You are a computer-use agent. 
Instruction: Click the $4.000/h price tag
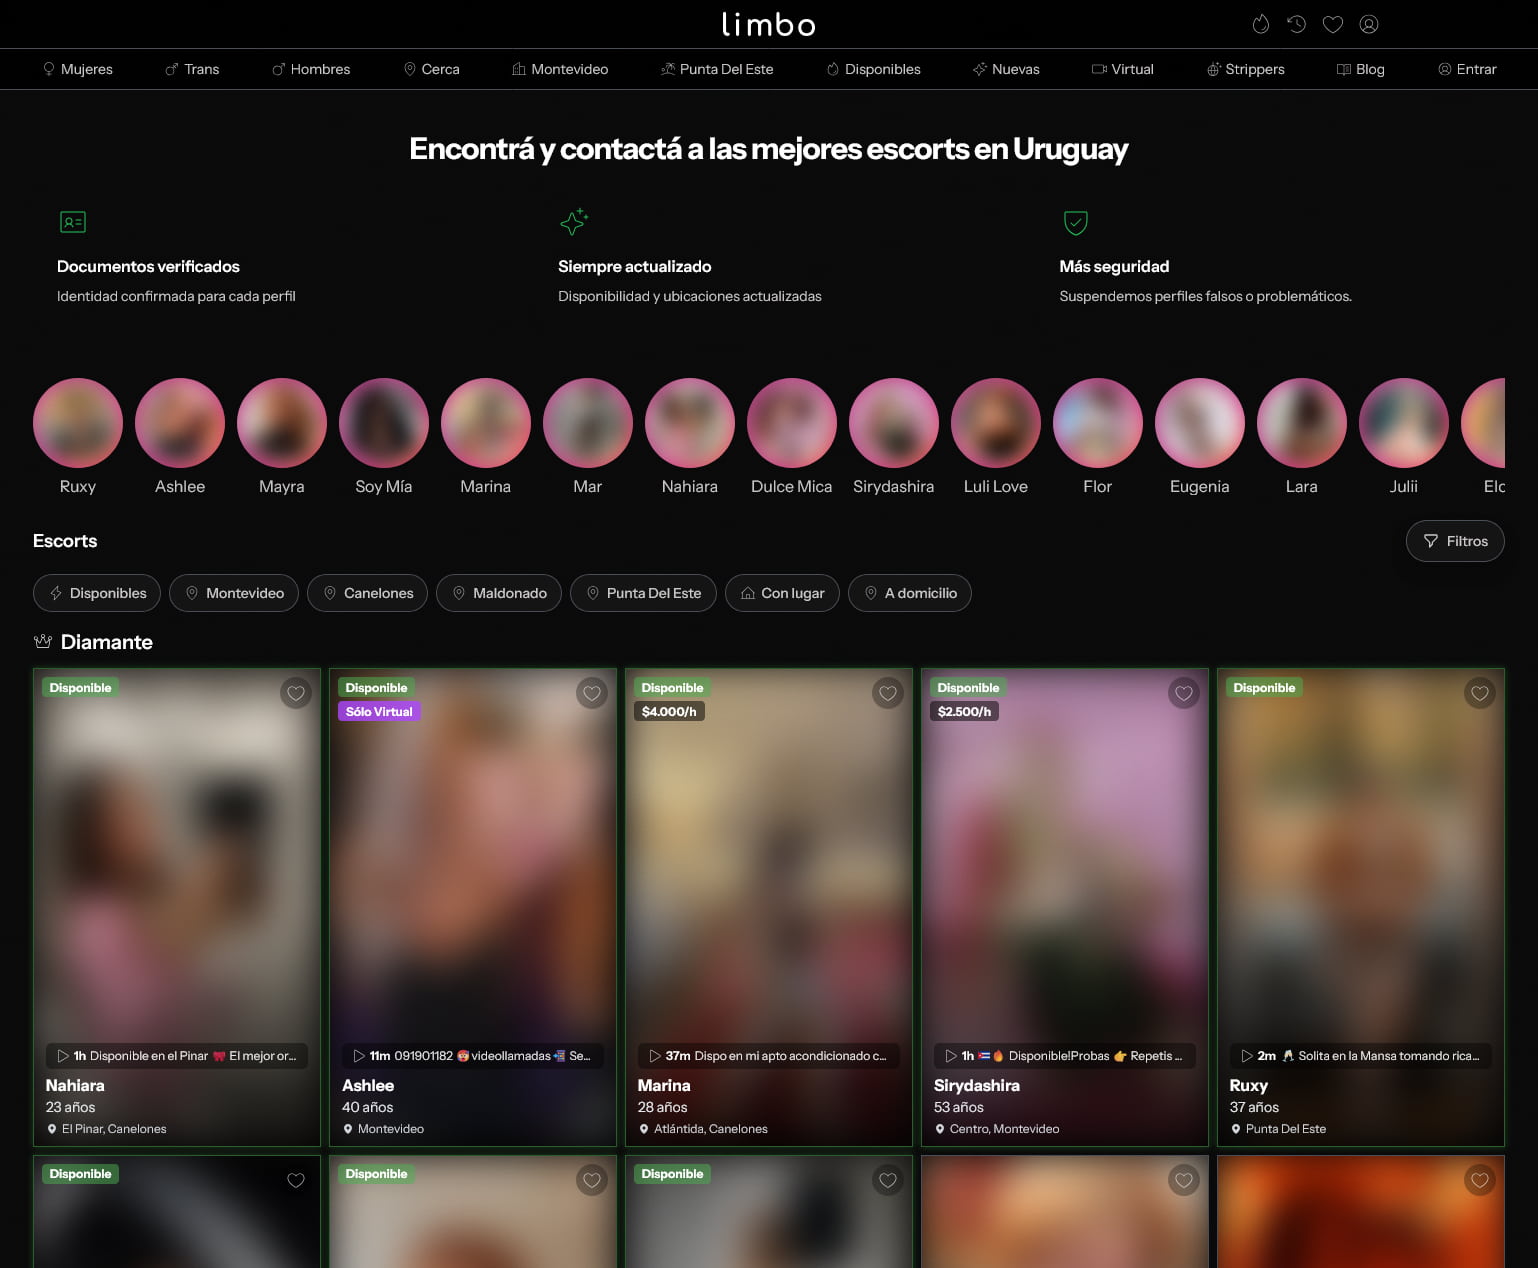pos(669,712)
